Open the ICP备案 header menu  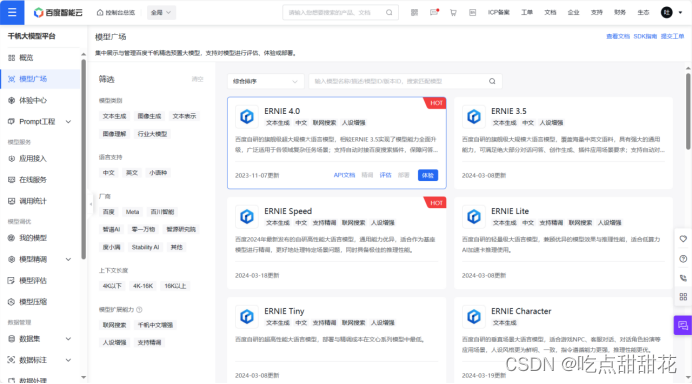[x=499, y=12]
